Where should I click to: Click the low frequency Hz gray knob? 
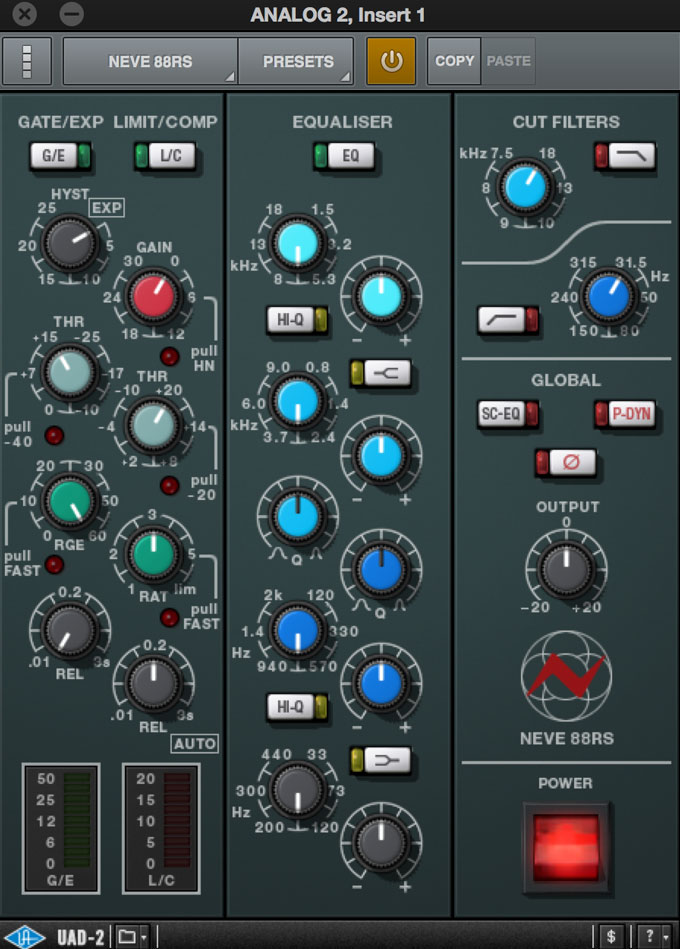tap(297, 789)
